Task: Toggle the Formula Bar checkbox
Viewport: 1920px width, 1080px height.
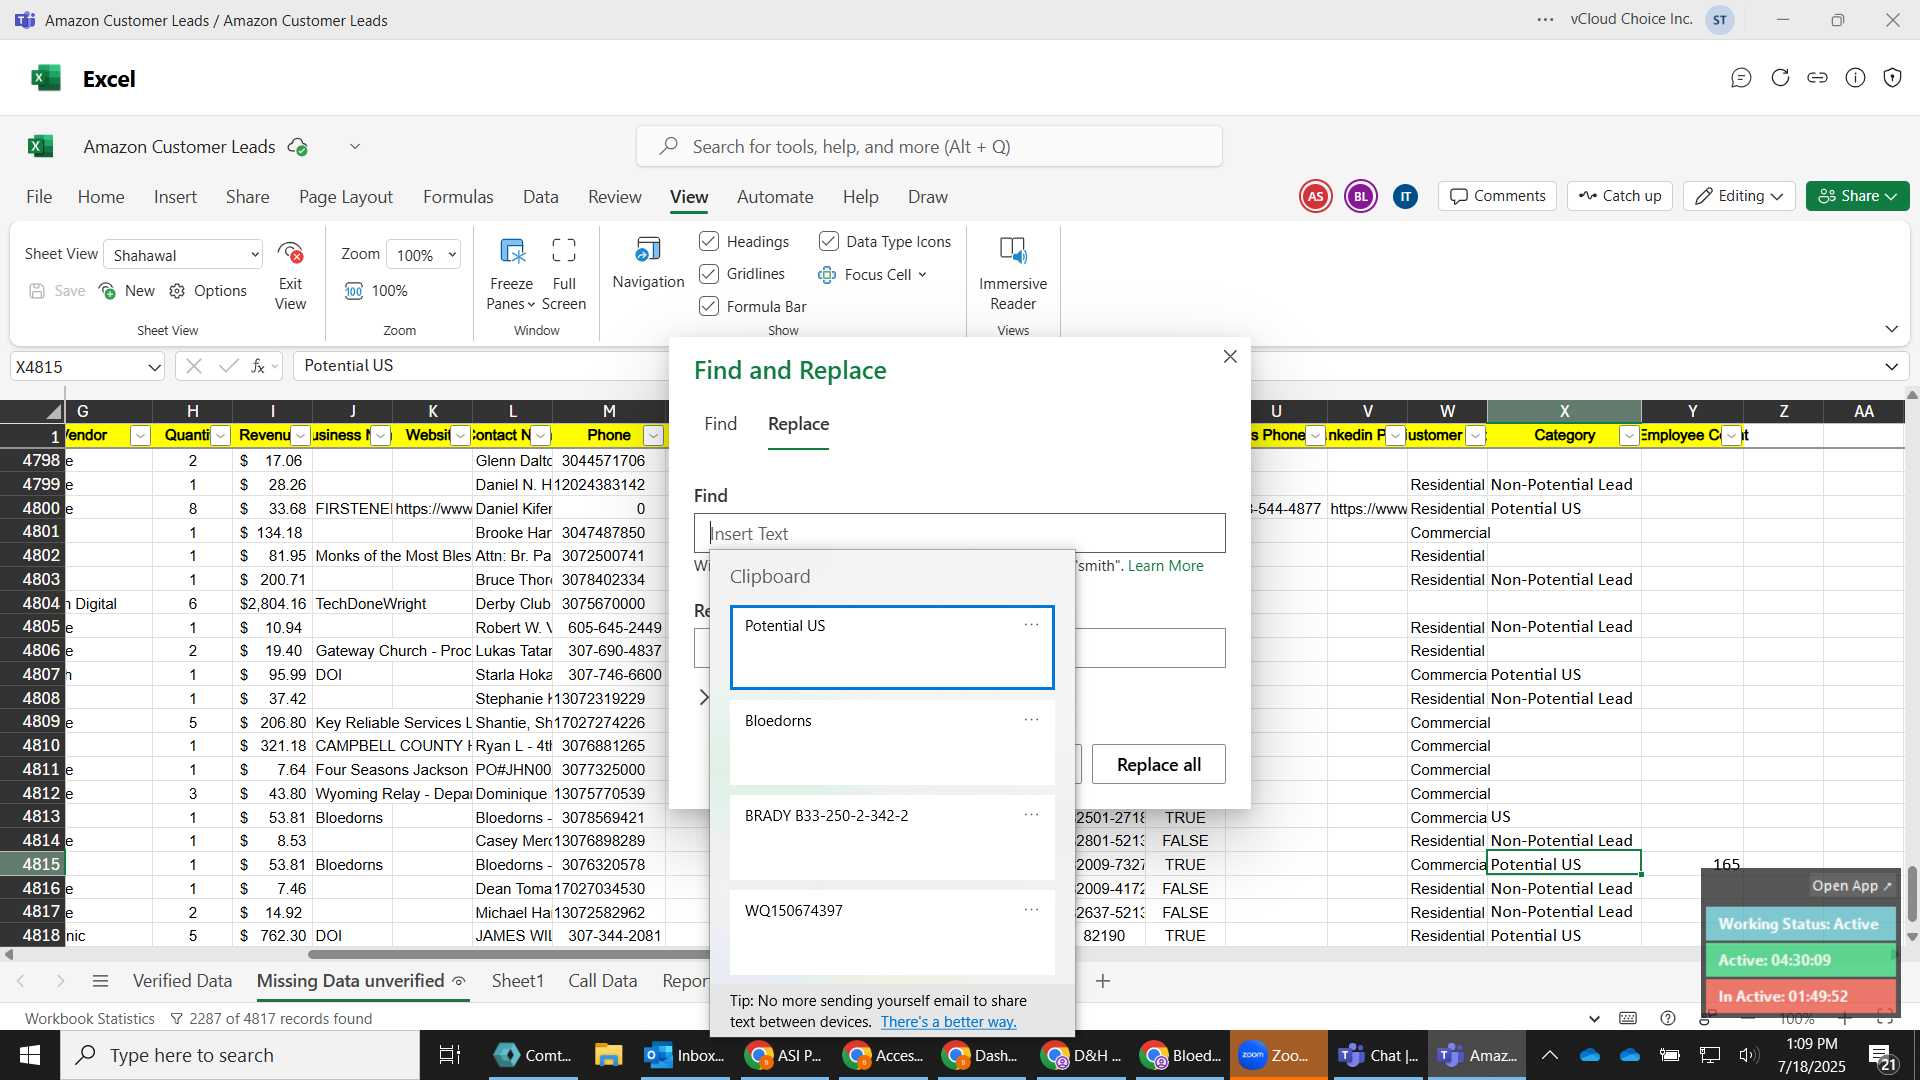Action: 709,306
